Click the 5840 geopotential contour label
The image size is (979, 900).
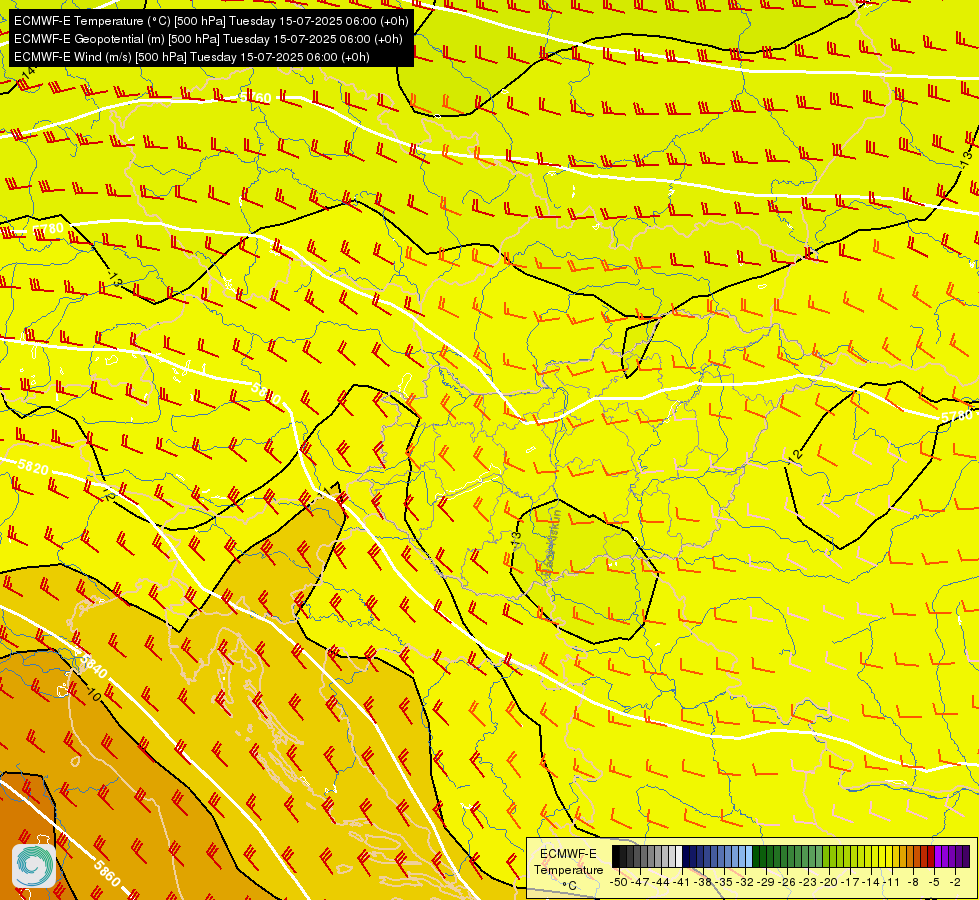(x=92, y=666)
